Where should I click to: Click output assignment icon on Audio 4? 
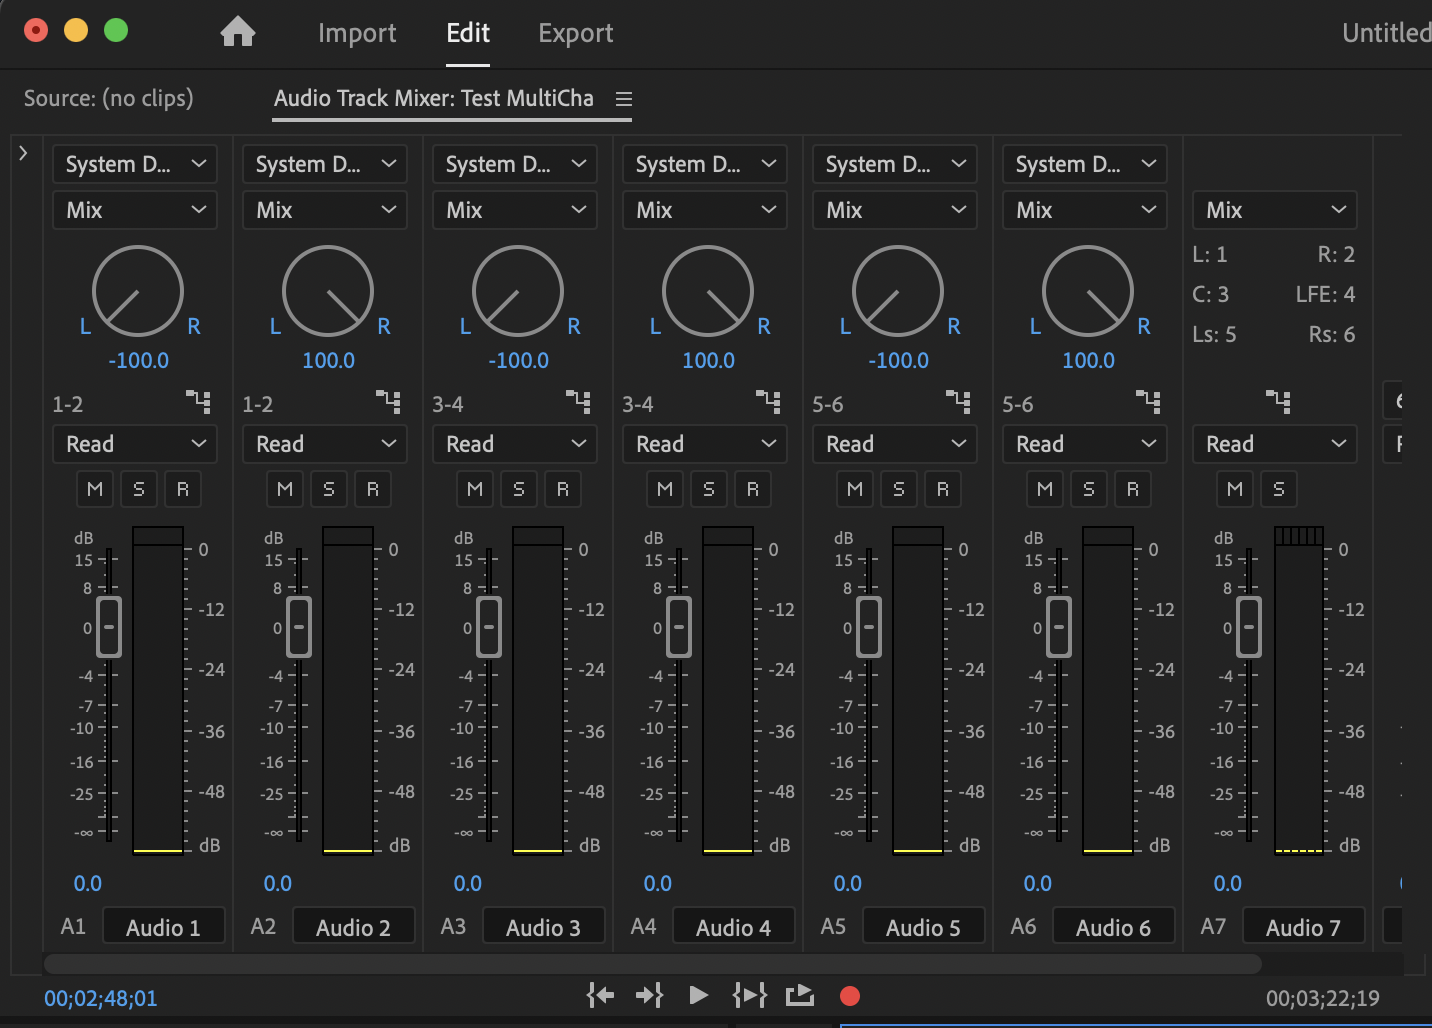pyautogui.click(x=768, y=402)
